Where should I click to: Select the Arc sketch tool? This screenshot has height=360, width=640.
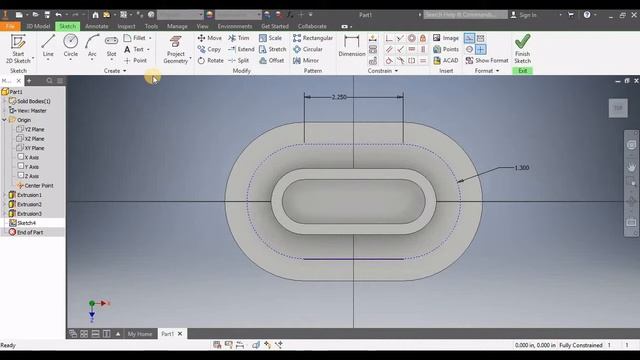pos(92,46)
